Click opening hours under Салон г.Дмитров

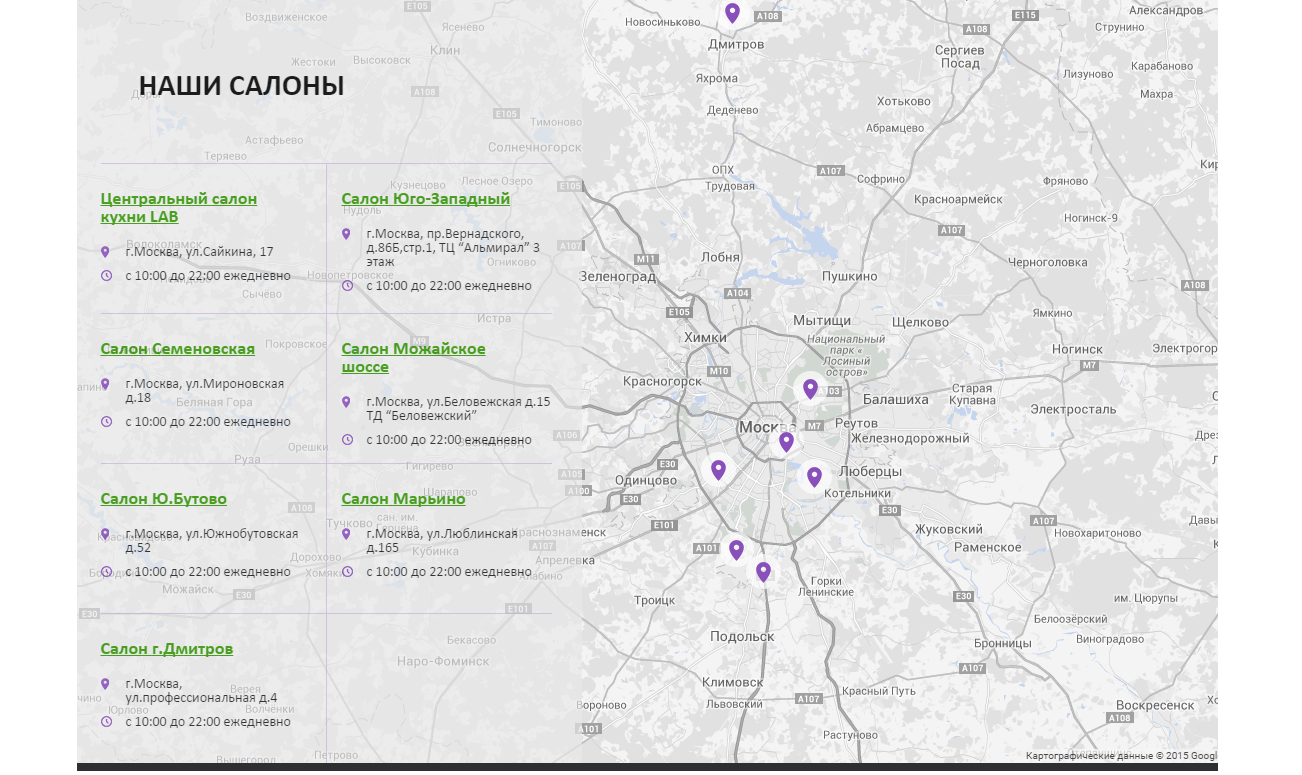[x=208, y=721]
